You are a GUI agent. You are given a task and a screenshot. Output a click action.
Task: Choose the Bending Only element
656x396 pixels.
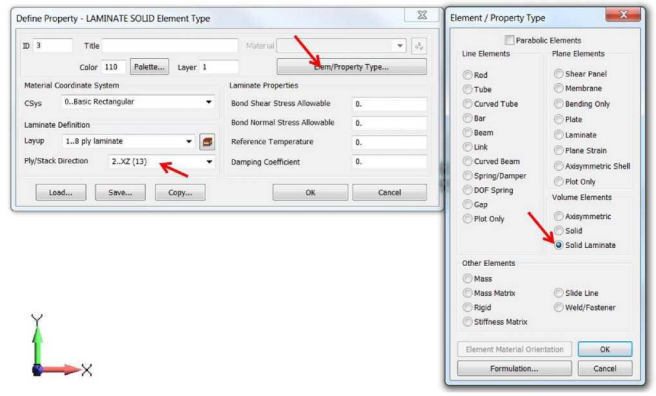[559, 104]
